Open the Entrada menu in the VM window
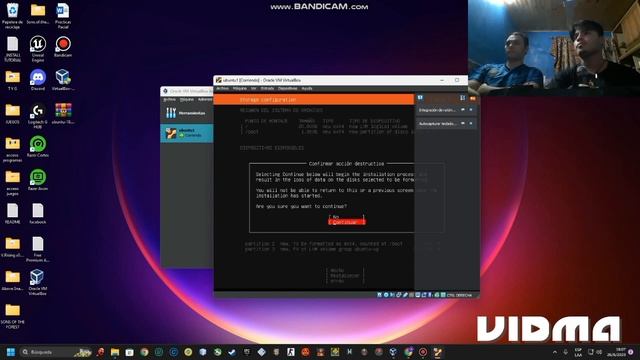The width and height of the screenshot is (640, 360). (267, 89)
